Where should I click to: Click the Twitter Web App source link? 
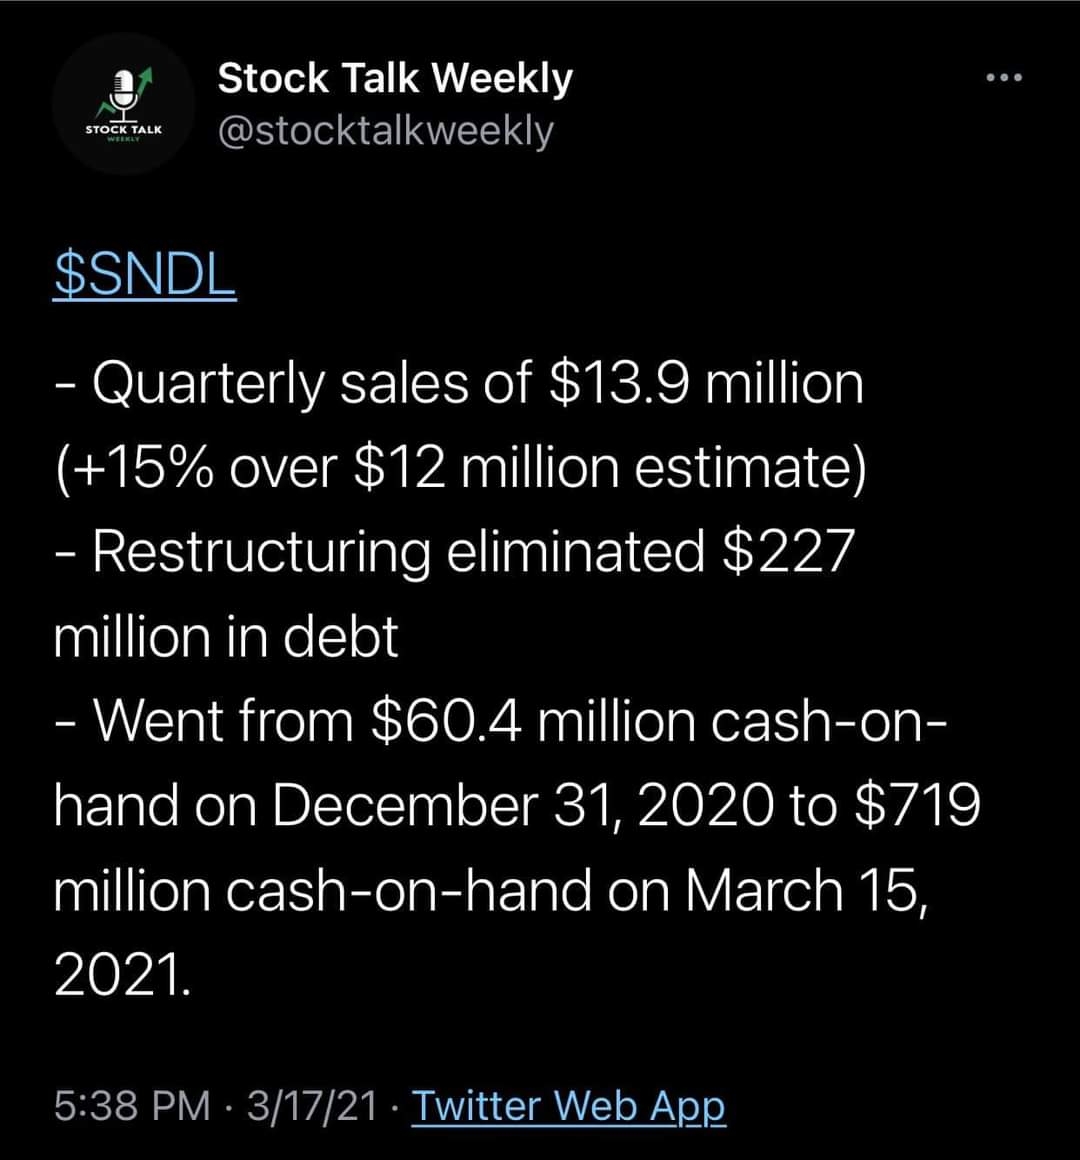click(x=568, y=1106)
